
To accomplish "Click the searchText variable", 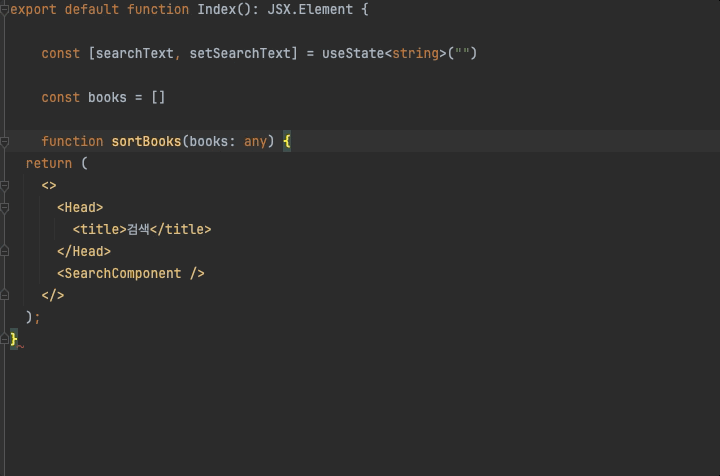I will pyautogui.click(x=135, y=54).
